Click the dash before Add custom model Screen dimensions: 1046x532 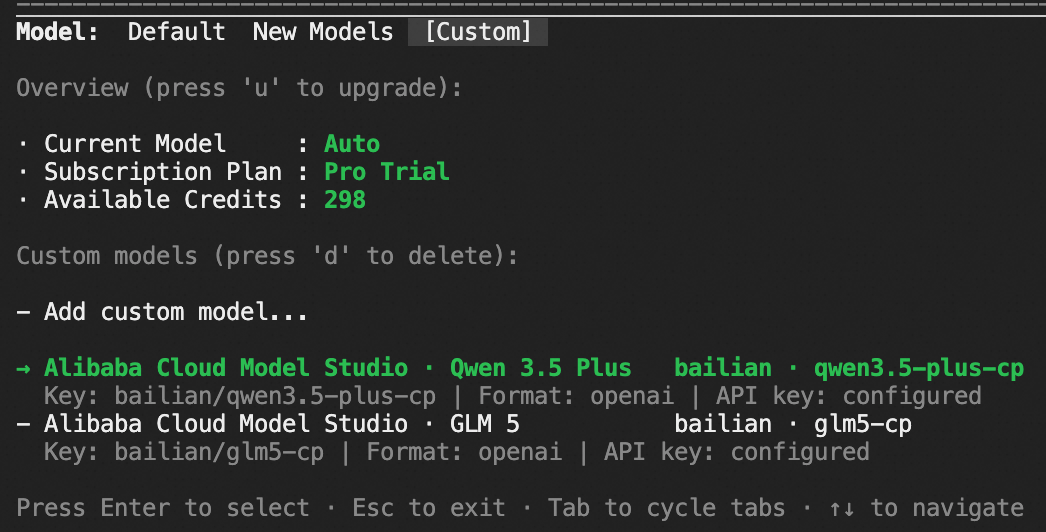(24, 312)
